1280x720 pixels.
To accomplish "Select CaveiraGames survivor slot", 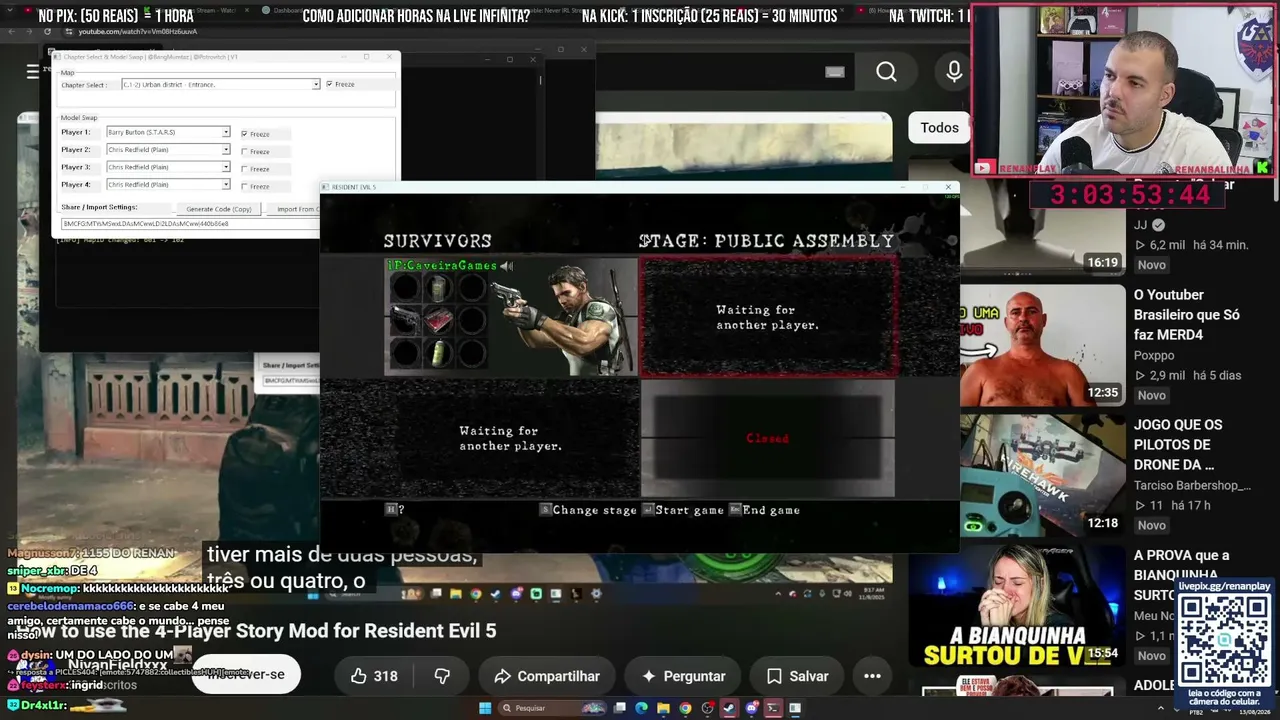I will click(x=511, y=317).
